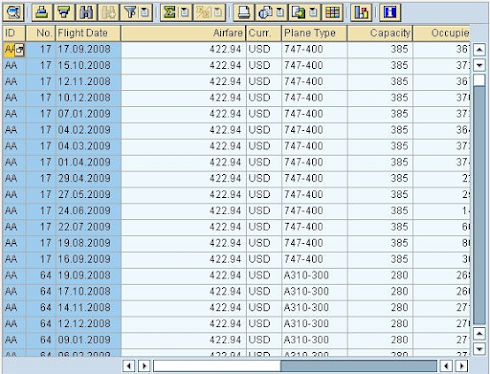Screen dimensions: 490x374
Task: Select flight date 19.08.2009 cell
Action: tap(88, 244)
